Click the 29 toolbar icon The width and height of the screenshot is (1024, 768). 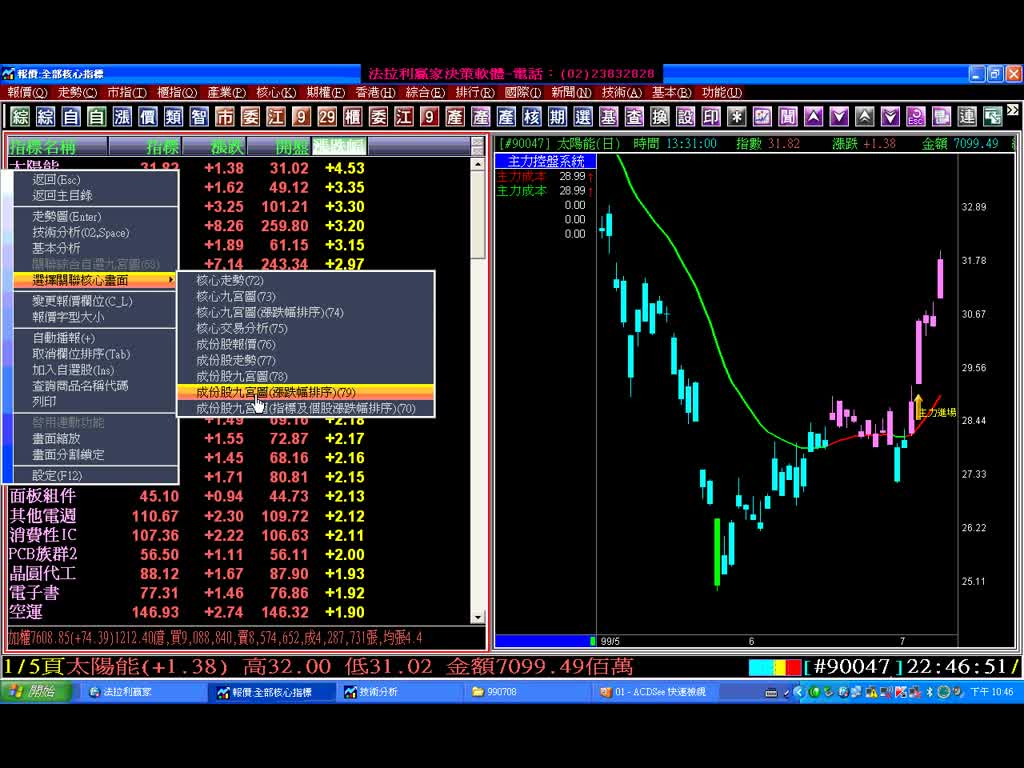(x=327, y=117)
